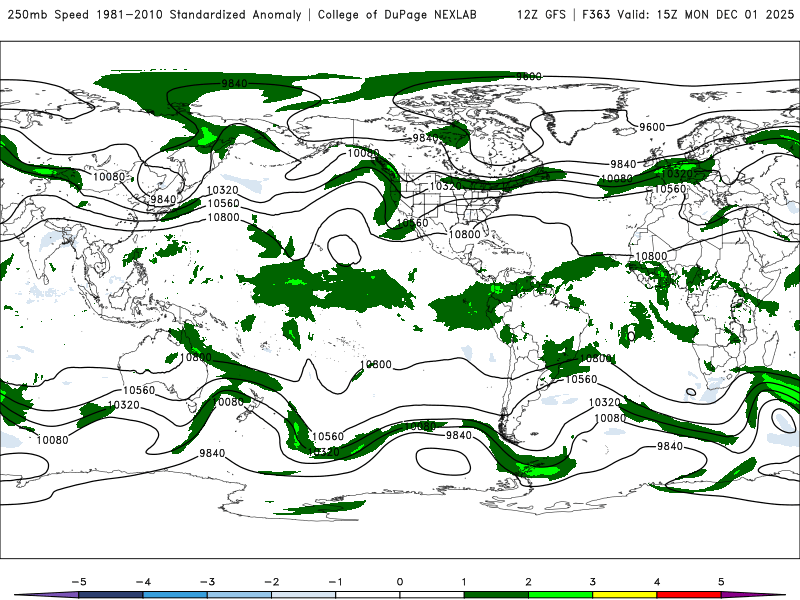
Task: Click the '9840' contour label over northern Siberia
Action: (234, 84)
